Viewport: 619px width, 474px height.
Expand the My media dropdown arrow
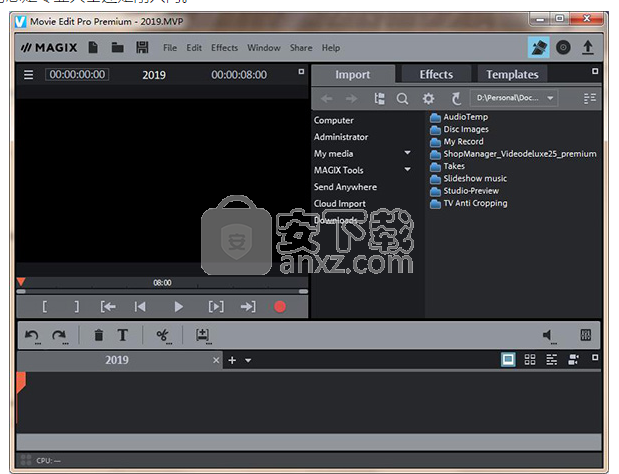click(407, 153)
